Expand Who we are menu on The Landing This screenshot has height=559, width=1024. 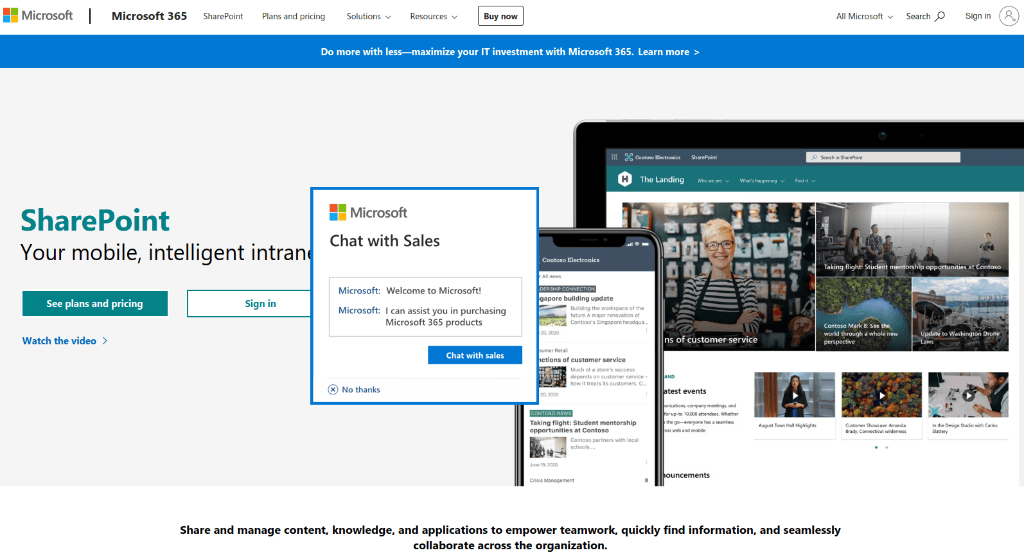713,181
